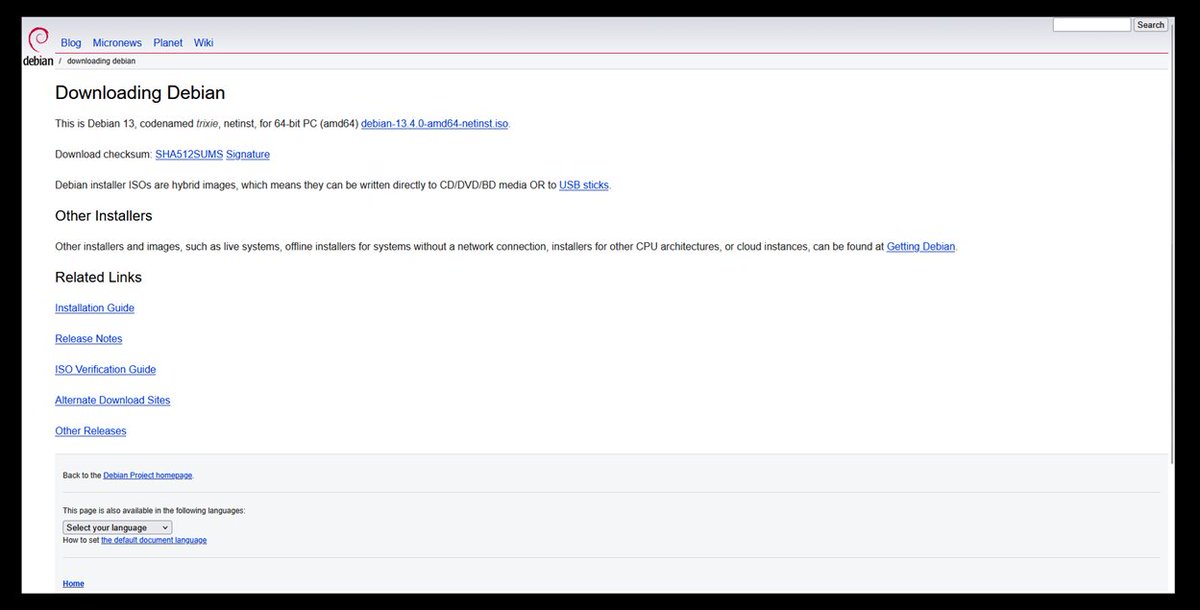Screen dimensions: 1200x610
Task: Open the Micronews navigation link
Action: click(117, 43)
